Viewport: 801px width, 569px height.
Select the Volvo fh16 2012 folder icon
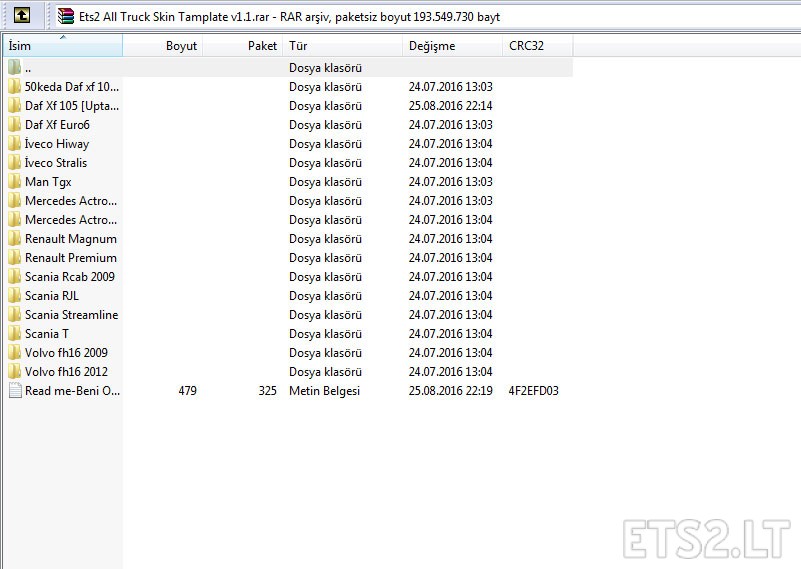(15, 371)
